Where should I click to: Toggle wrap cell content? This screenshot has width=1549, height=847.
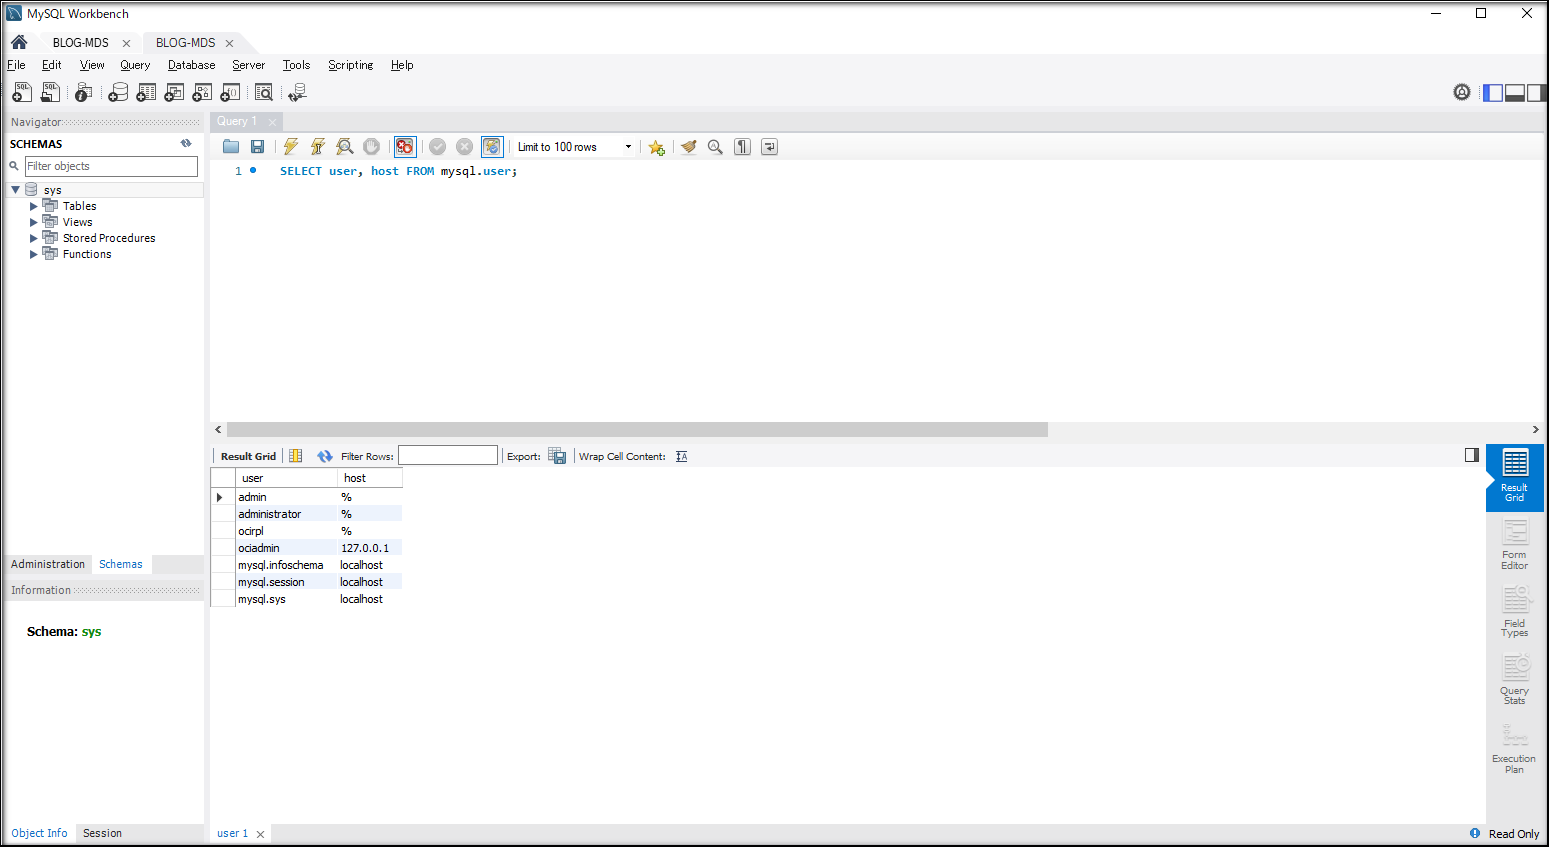(x=681, y=456)
